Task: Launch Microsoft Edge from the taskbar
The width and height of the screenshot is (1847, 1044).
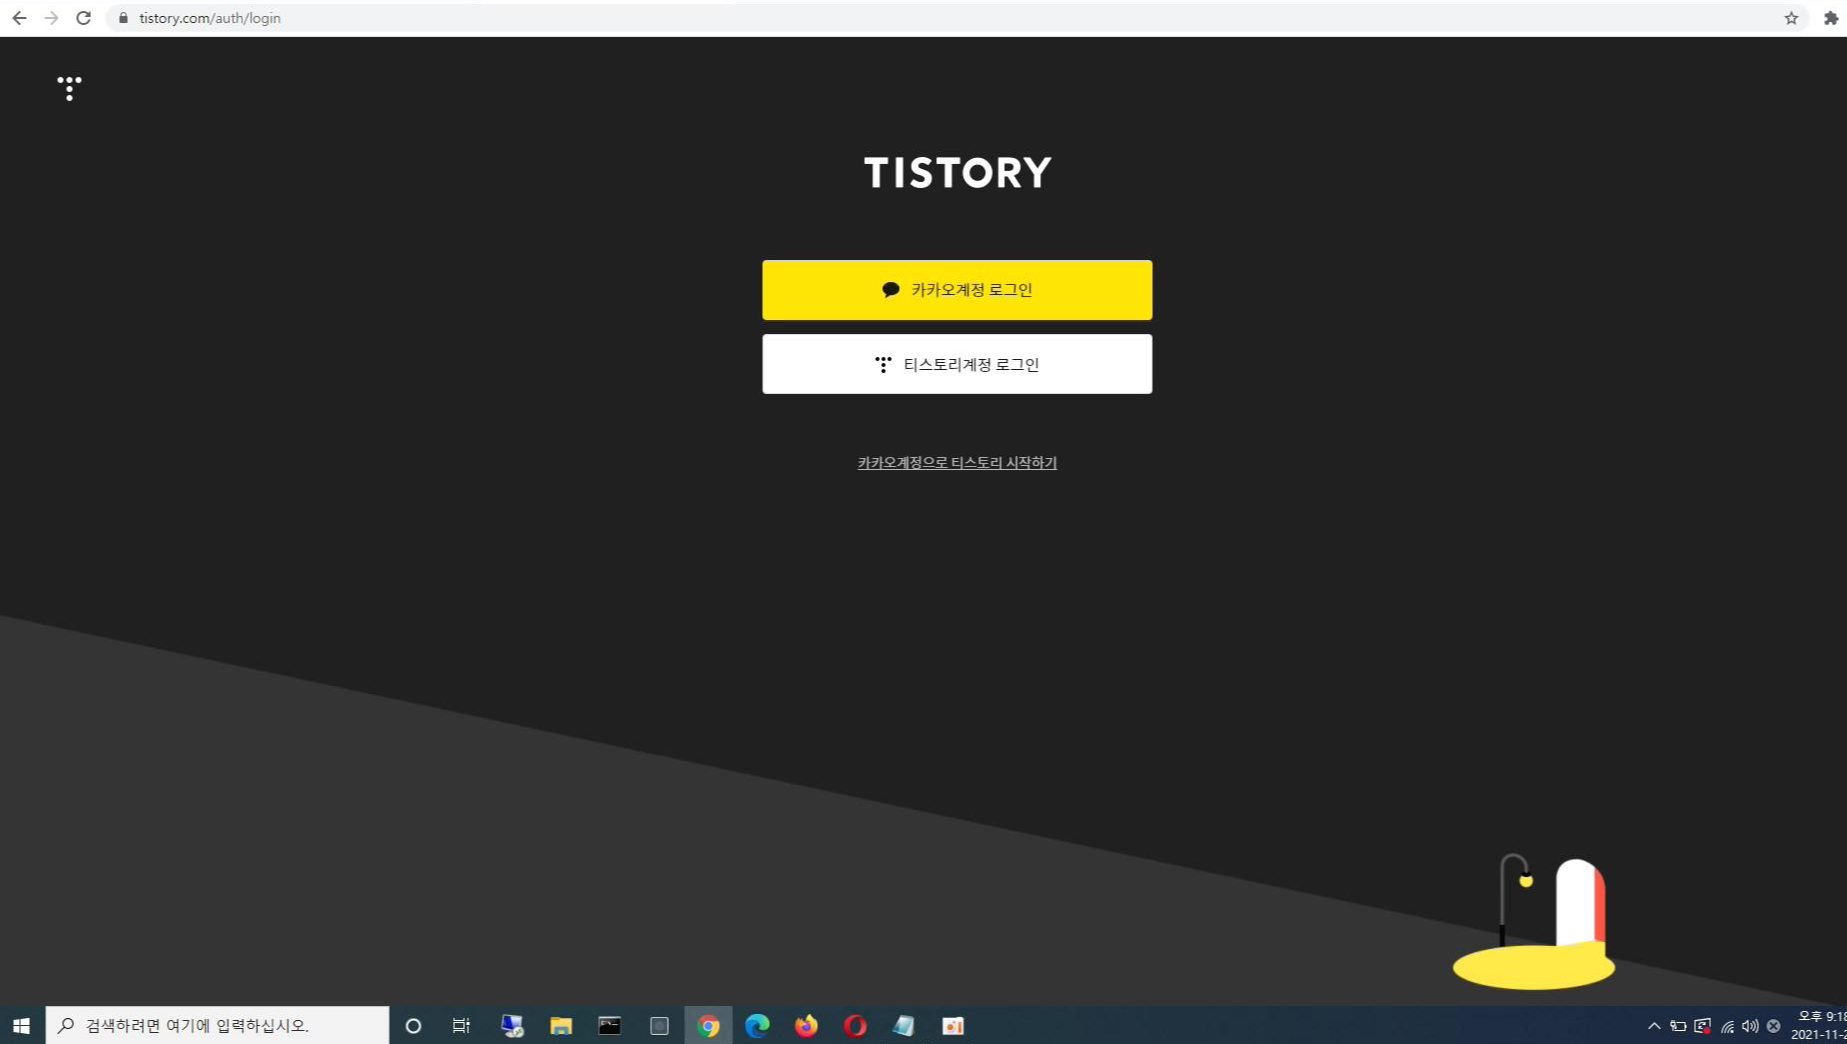Action: click(x=757, y=1025)
